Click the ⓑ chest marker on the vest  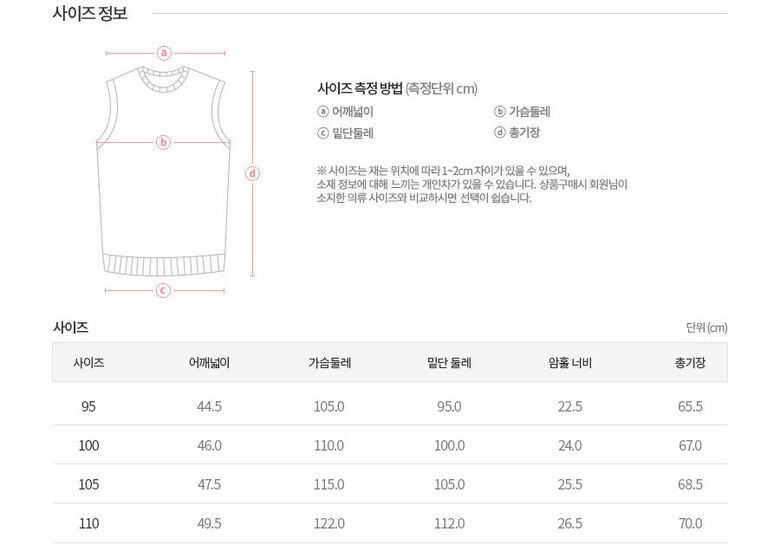[164, 142]
